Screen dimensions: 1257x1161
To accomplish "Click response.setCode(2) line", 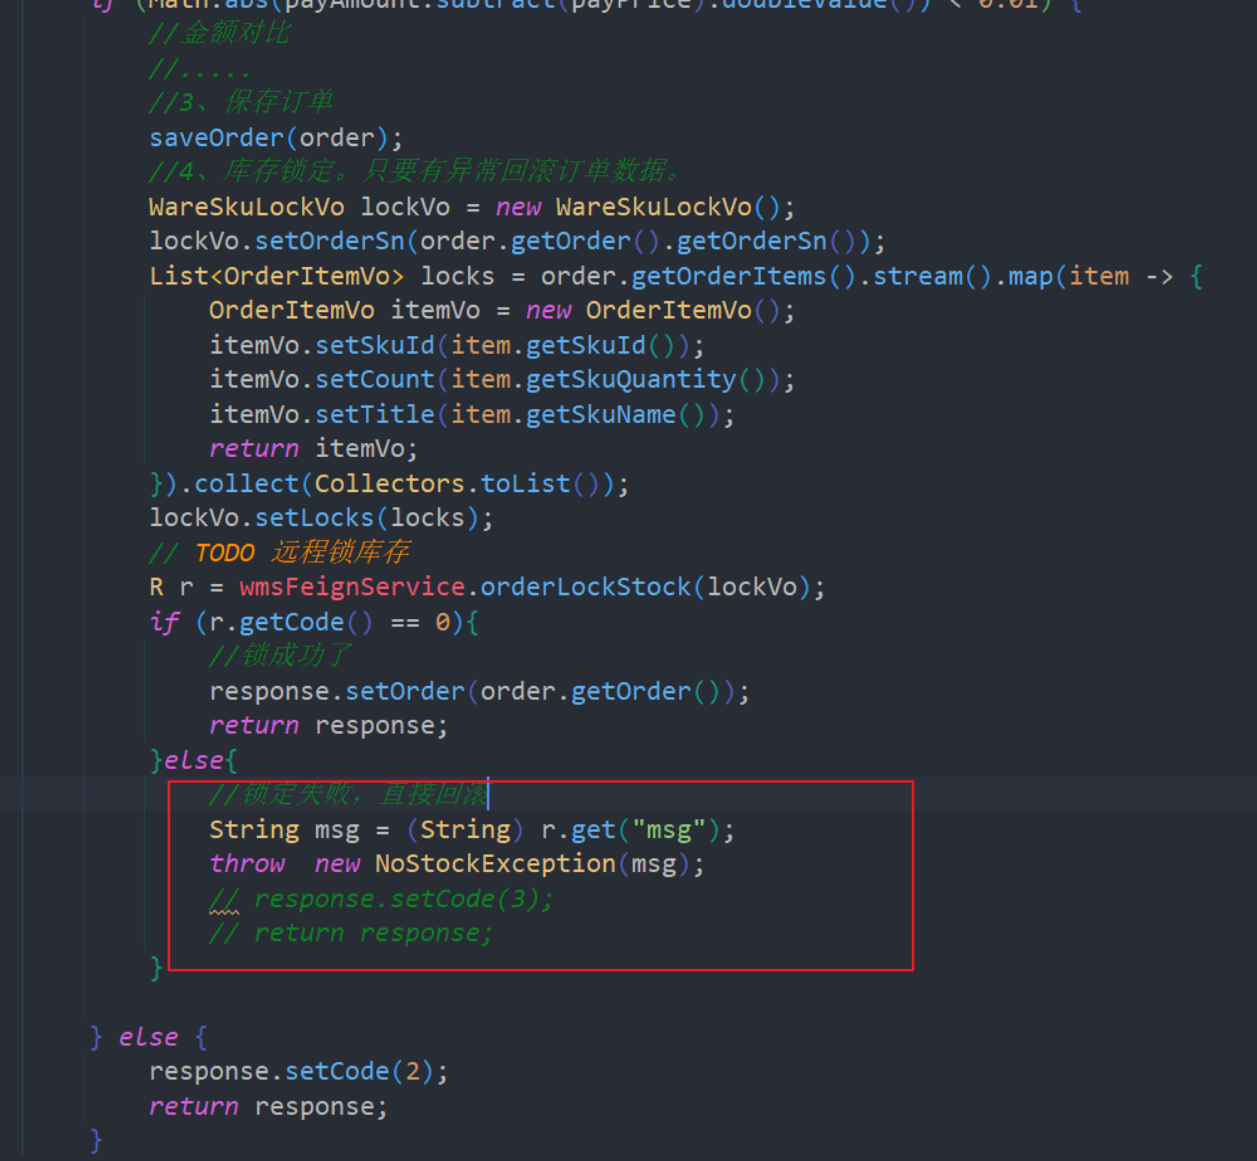I will pos(298,1071).
